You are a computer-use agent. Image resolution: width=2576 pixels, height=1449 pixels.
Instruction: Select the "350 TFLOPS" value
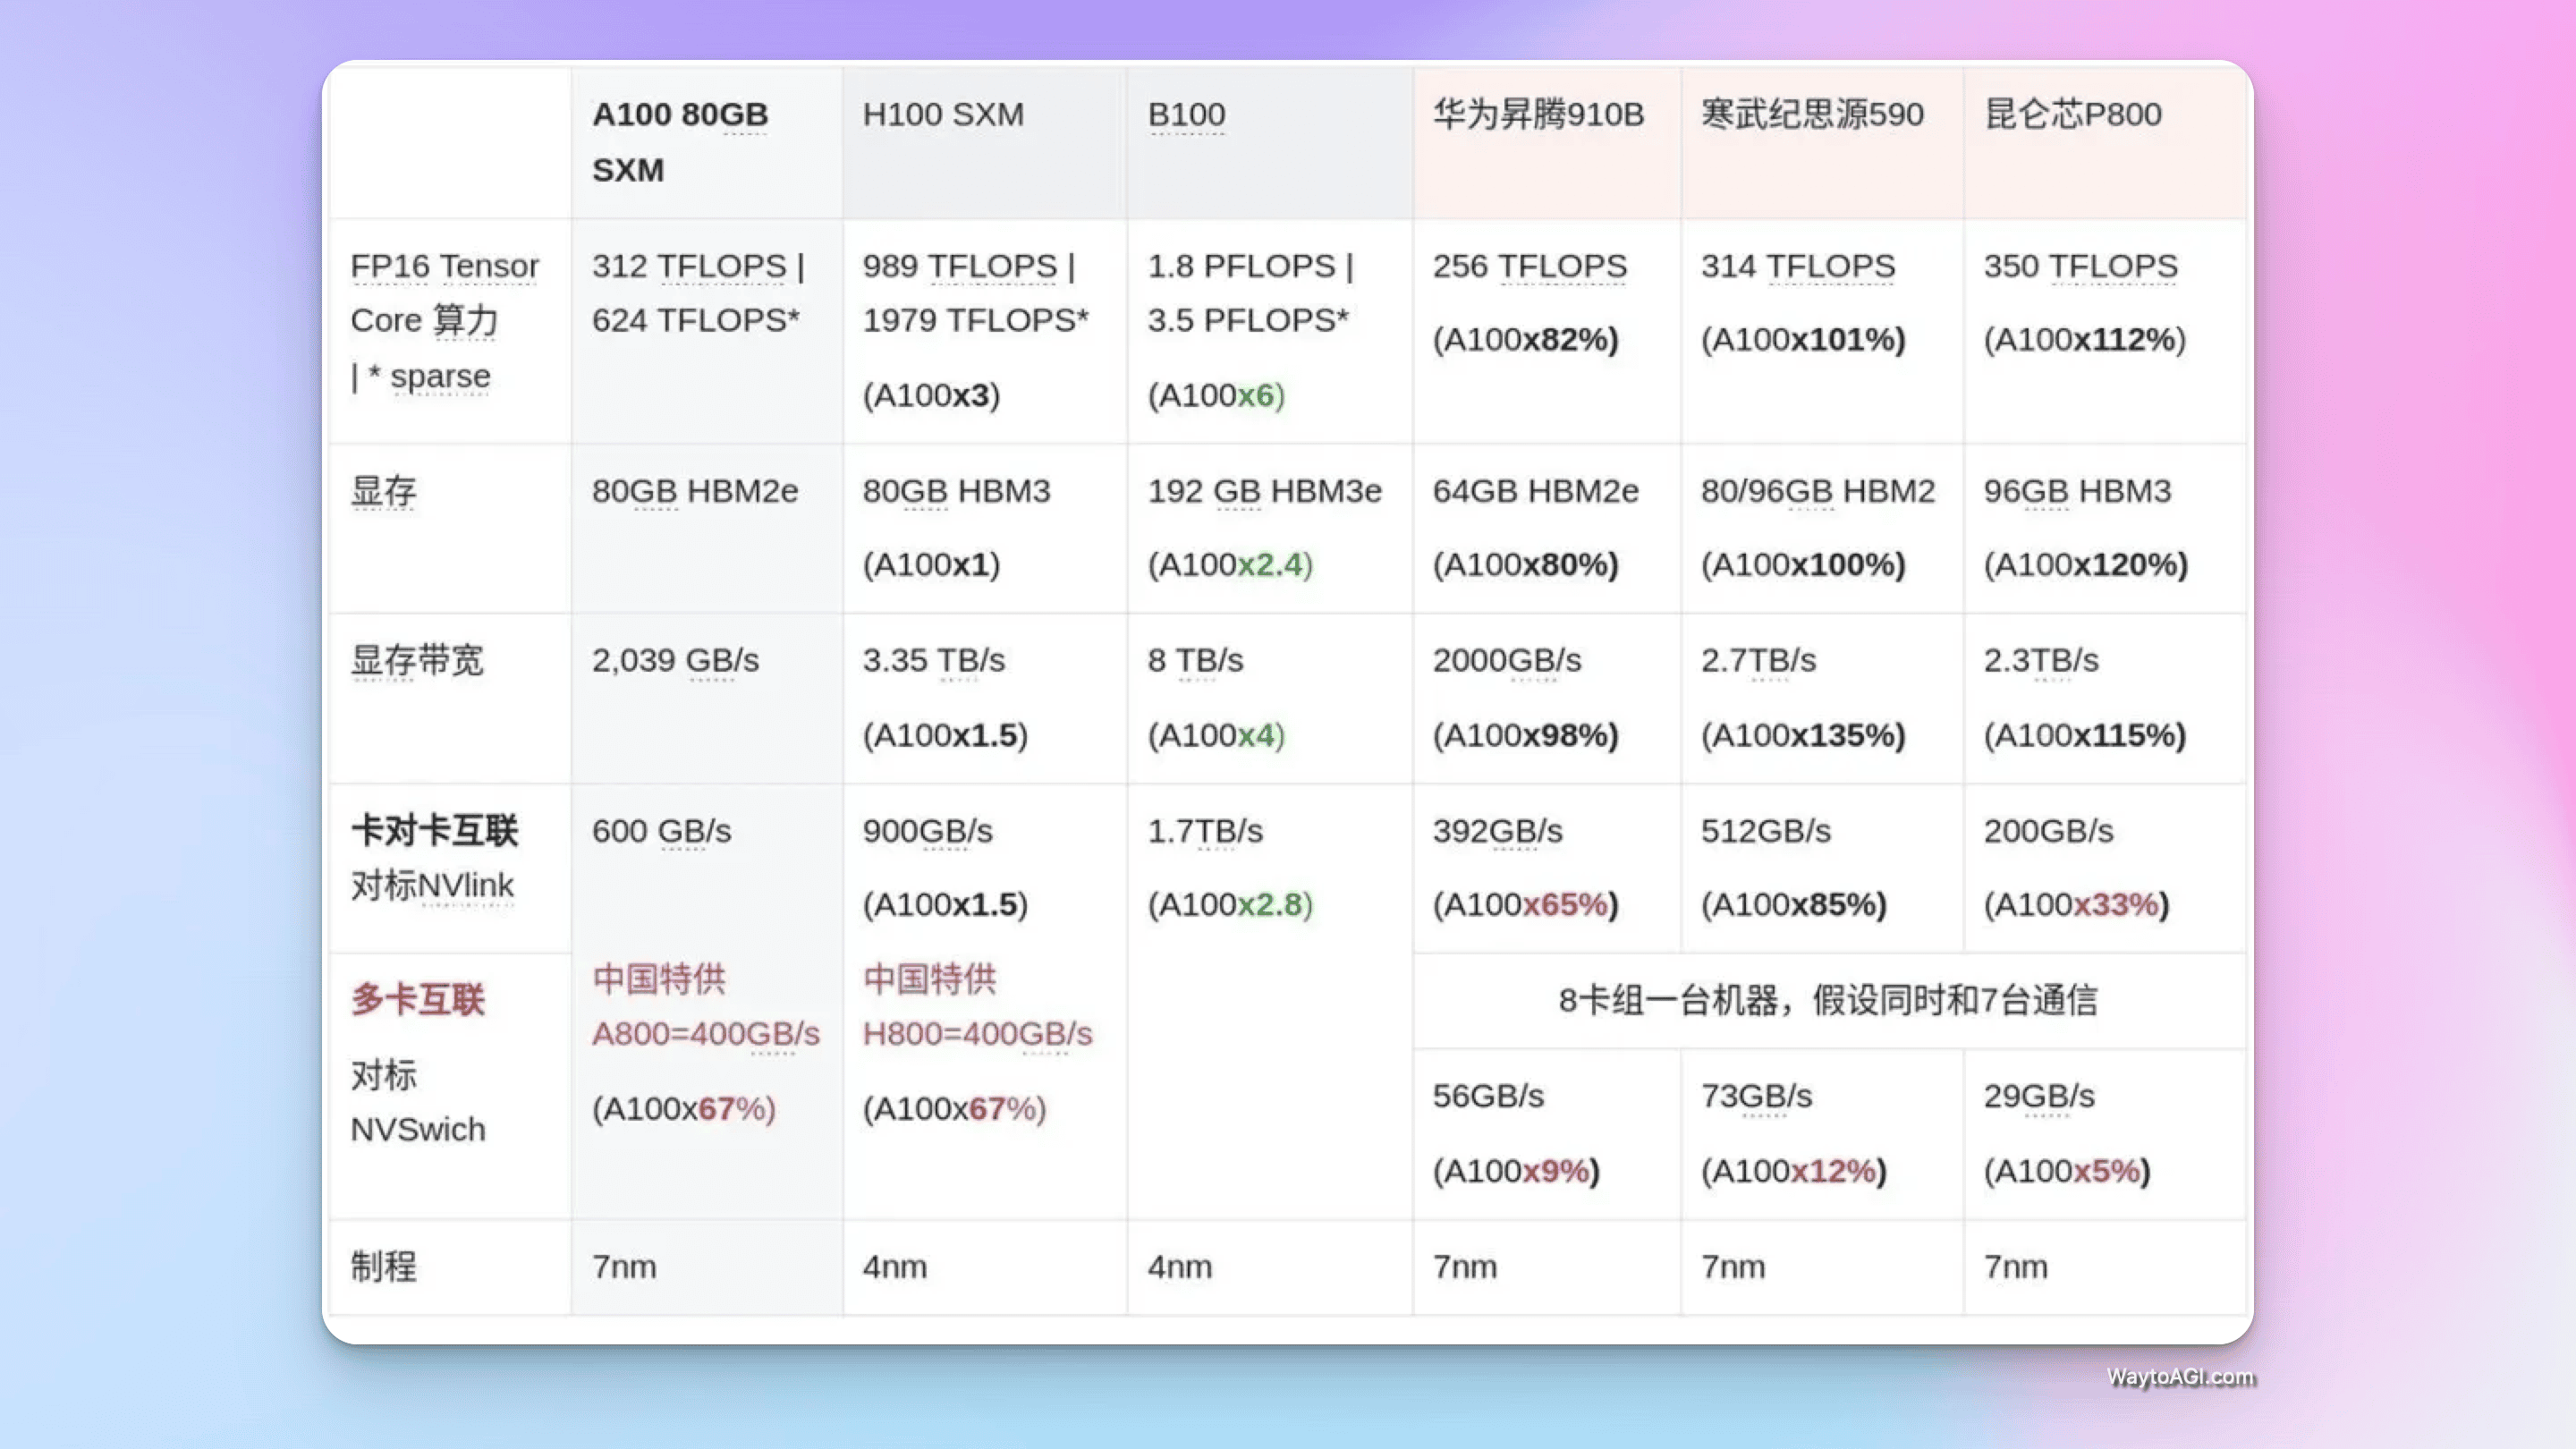(2081, 266)
